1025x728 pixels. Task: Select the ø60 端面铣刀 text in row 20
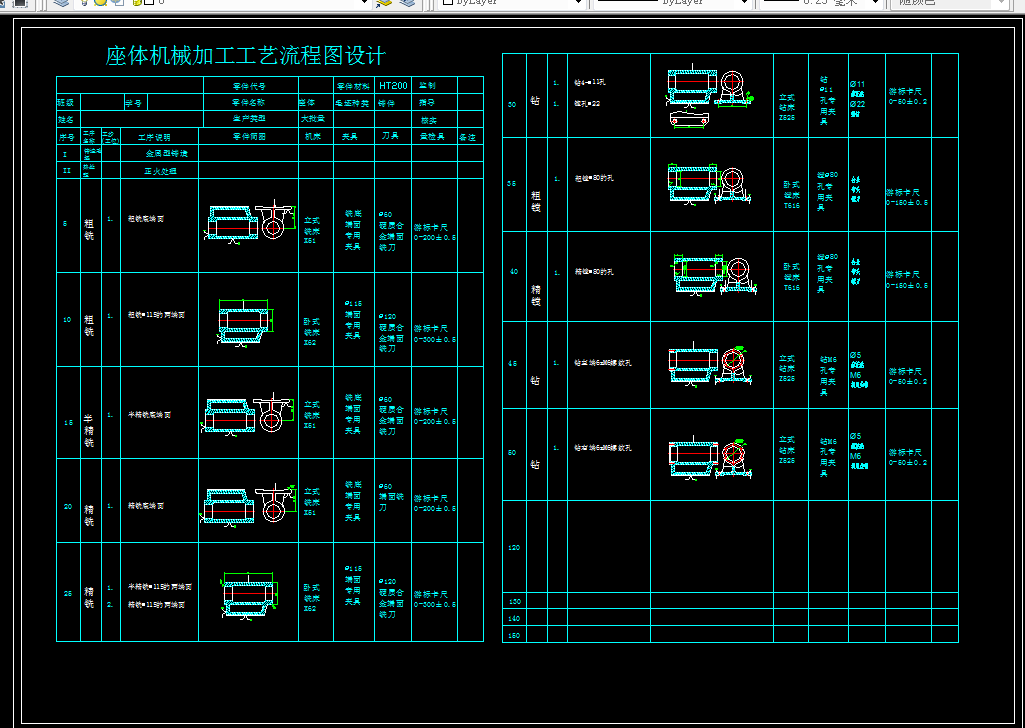(391, 497)
